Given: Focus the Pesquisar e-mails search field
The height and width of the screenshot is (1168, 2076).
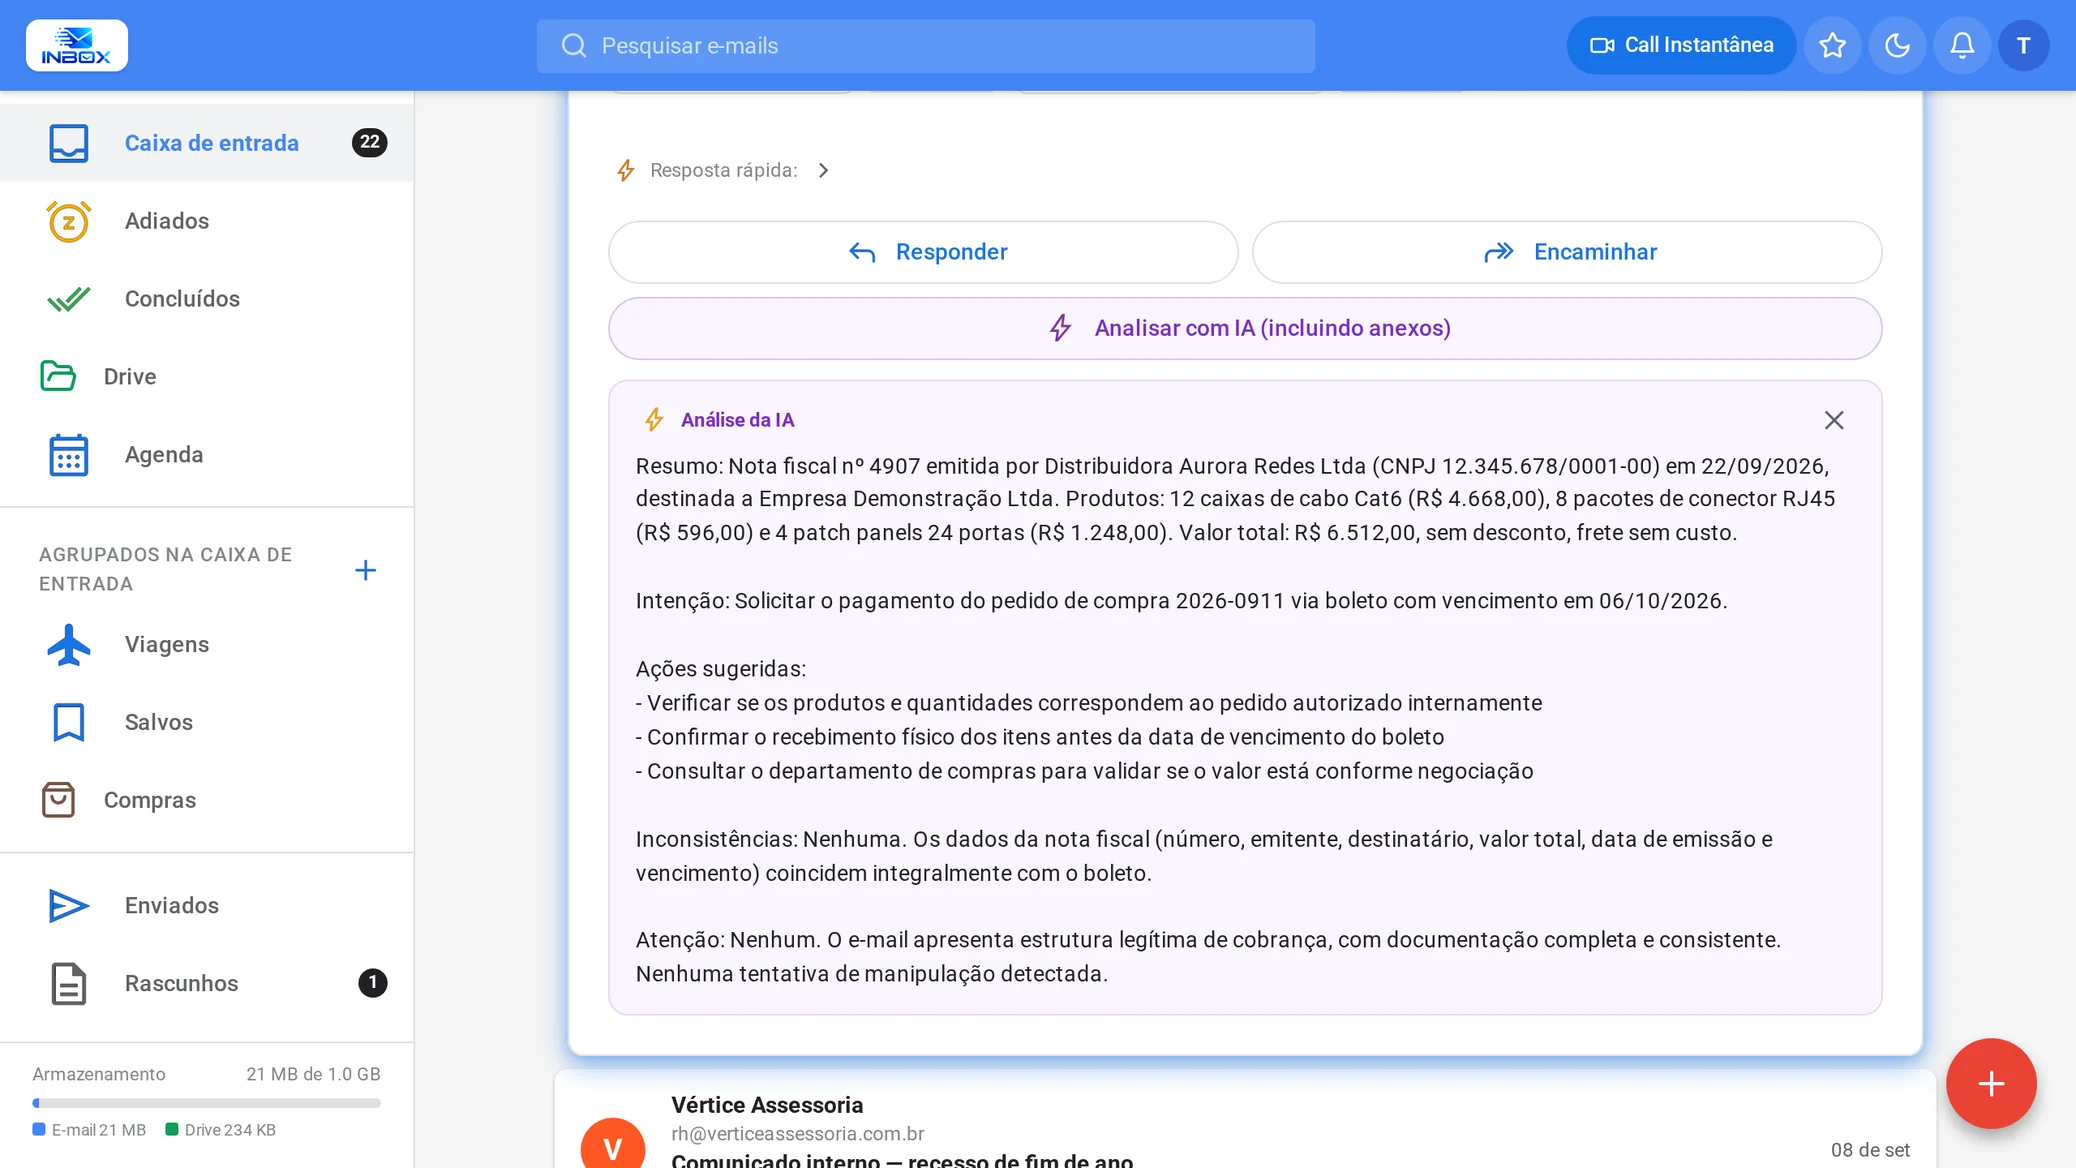Looking at the screenshot, I should 926,46.
